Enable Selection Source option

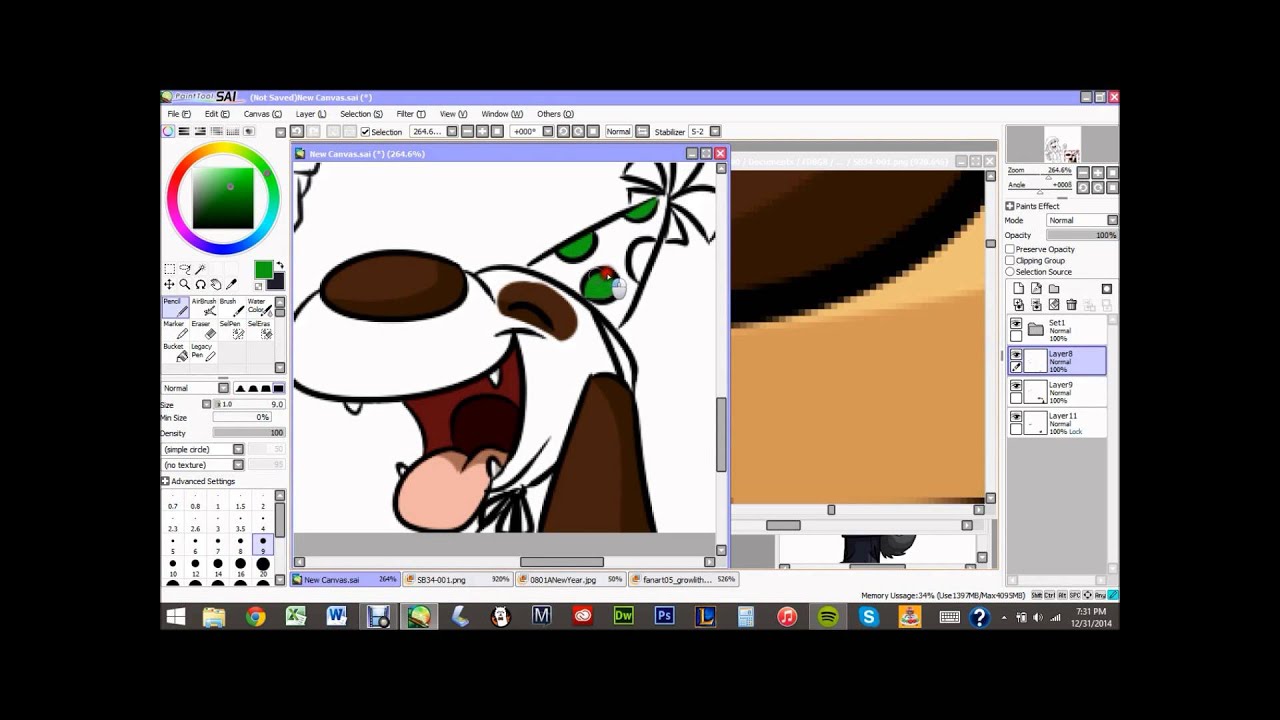[x=1010, y=272]
